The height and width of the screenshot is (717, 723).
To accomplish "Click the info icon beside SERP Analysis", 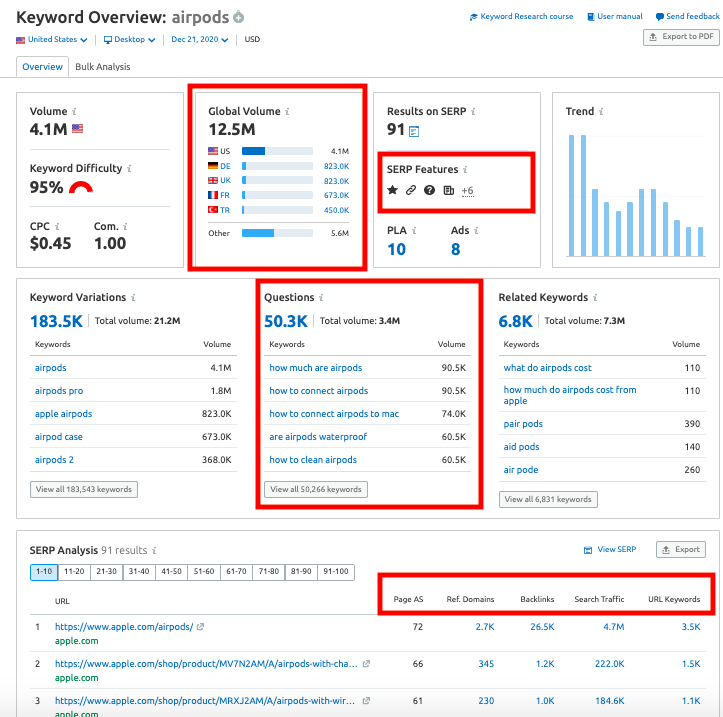I will click(154, 551).
